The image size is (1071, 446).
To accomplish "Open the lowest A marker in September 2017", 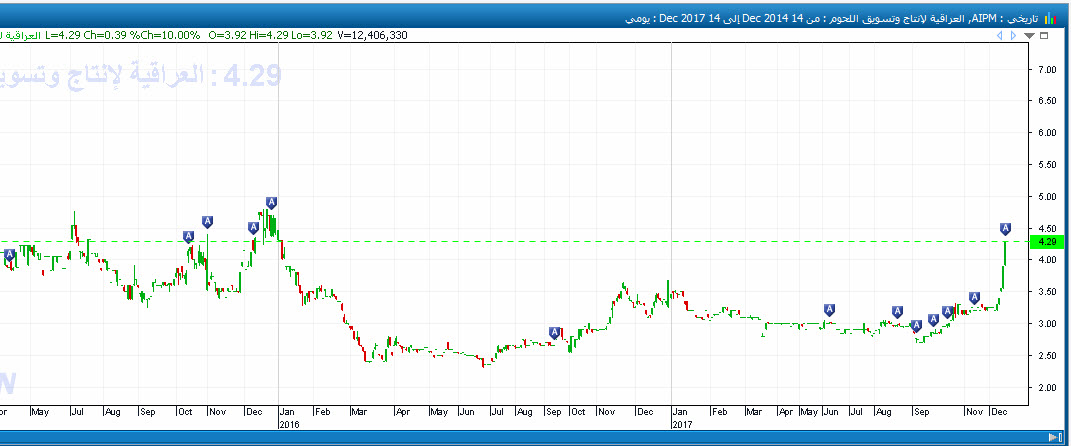I will pos(917,326).
